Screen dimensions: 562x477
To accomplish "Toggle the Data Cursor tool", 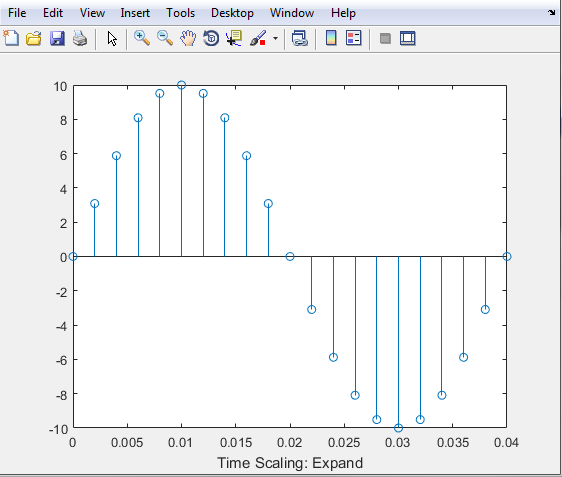I will click(x=234, y=38).
